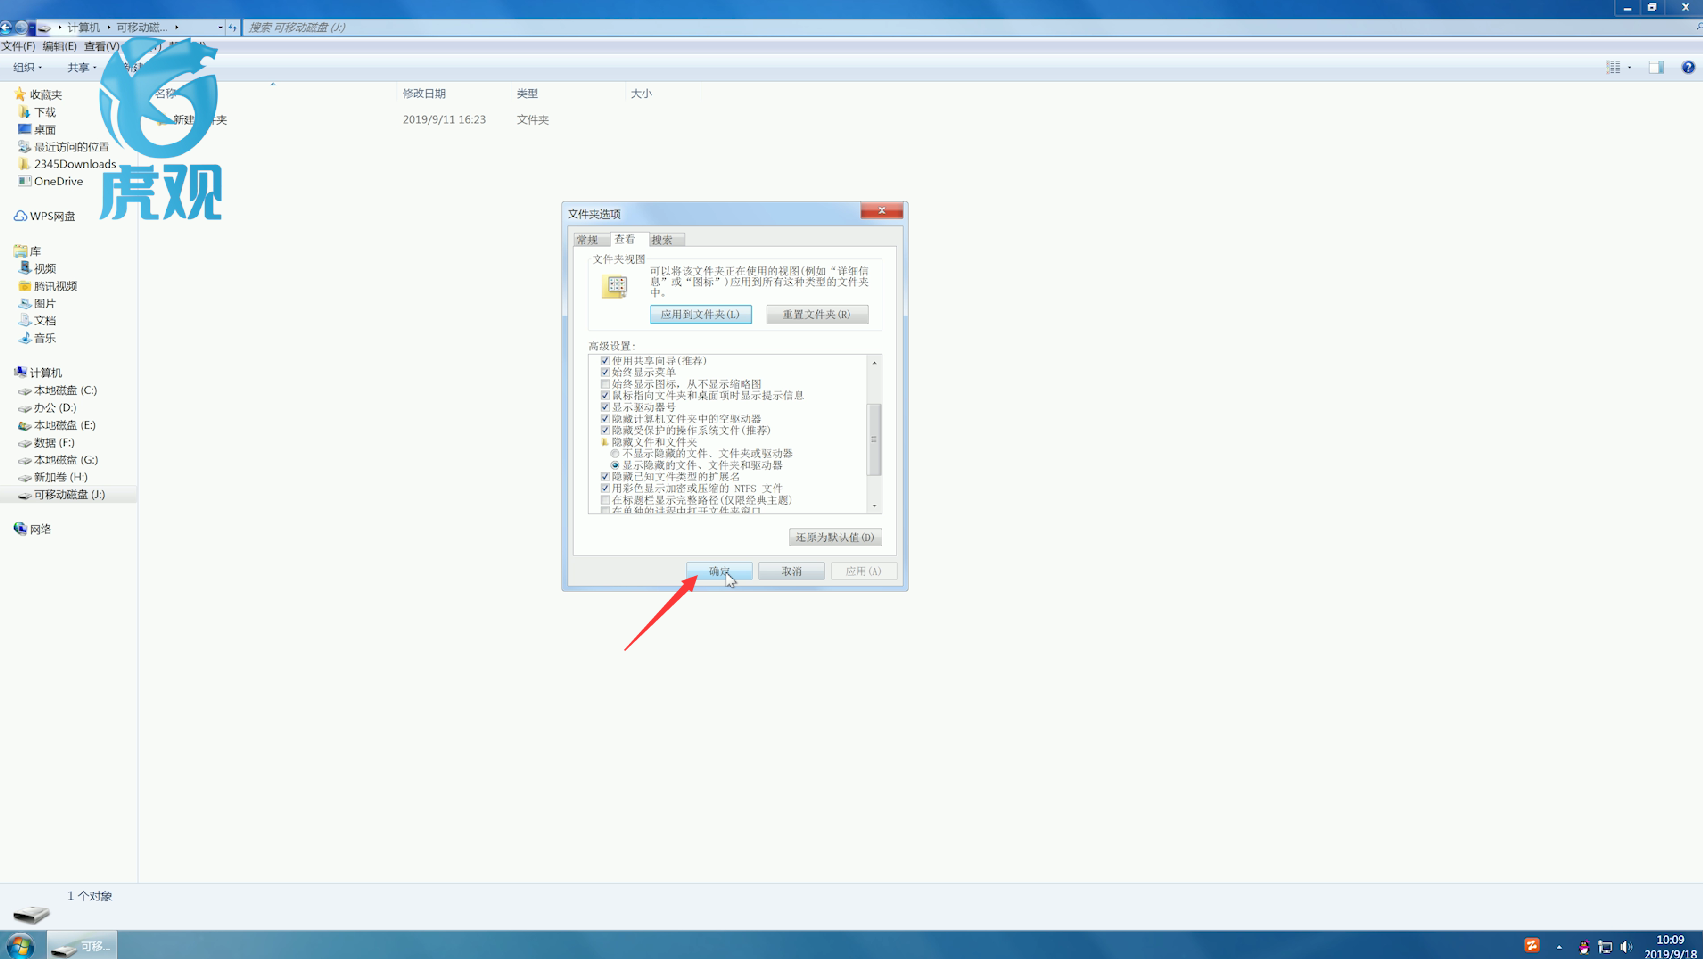
Task: Select the 桌面 desktop icon
Action: 24,129
